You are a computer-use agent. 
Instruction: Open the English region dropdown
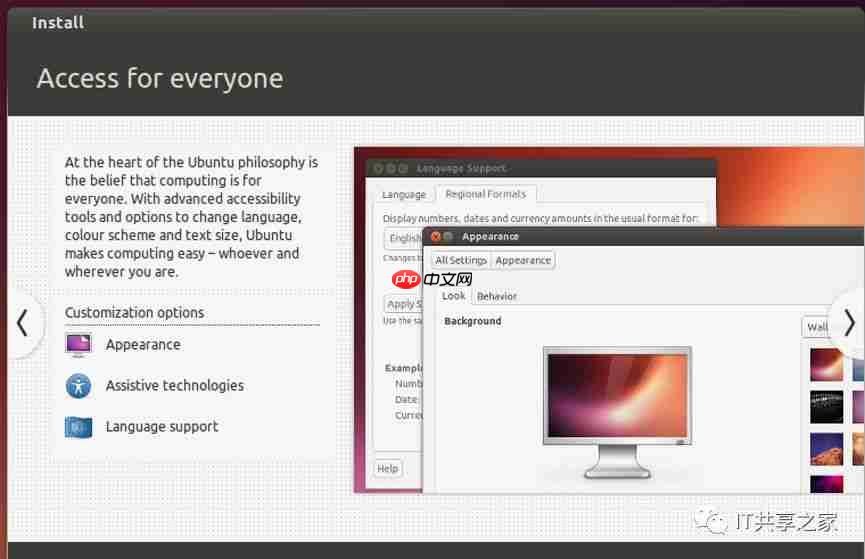point(403,238)
